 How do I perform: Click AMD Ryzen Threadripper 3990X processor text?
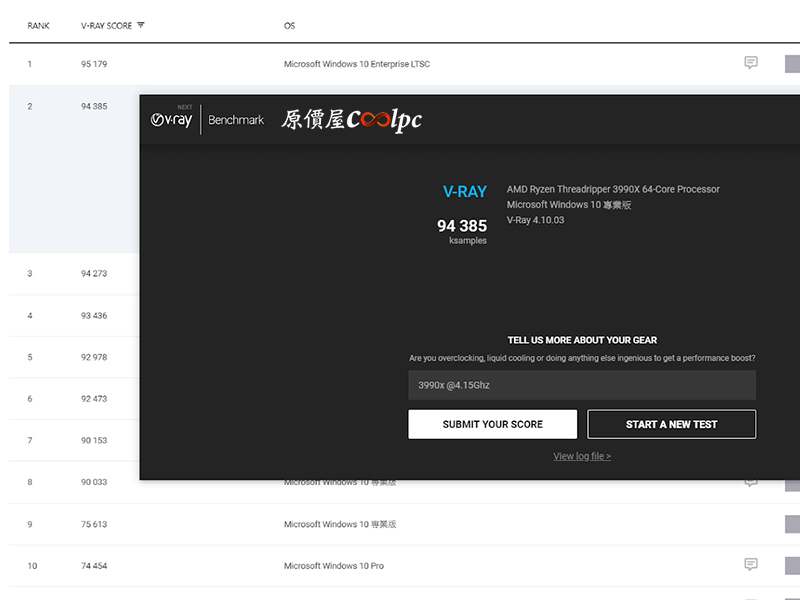pos(613,189)
